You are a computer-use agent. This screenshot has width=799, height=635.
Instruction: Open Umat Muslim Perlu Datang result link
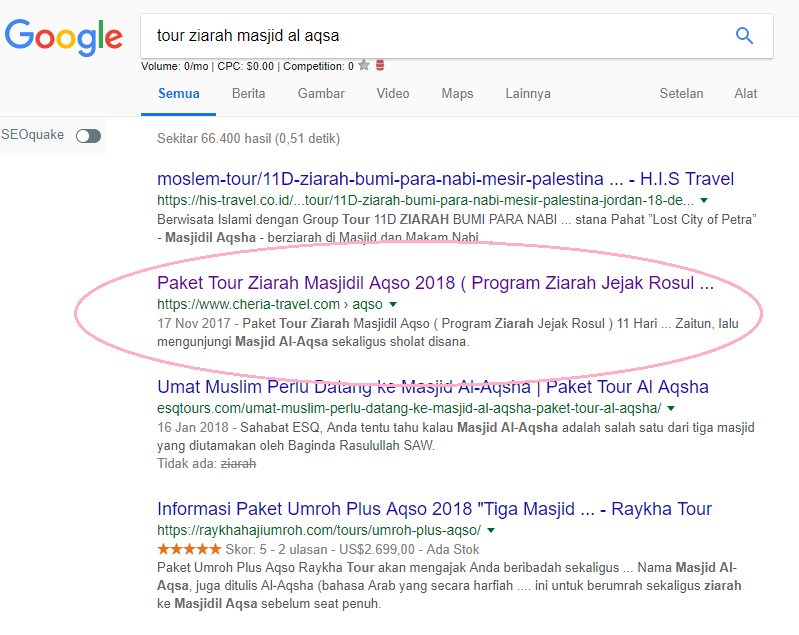tap(433, 387)
